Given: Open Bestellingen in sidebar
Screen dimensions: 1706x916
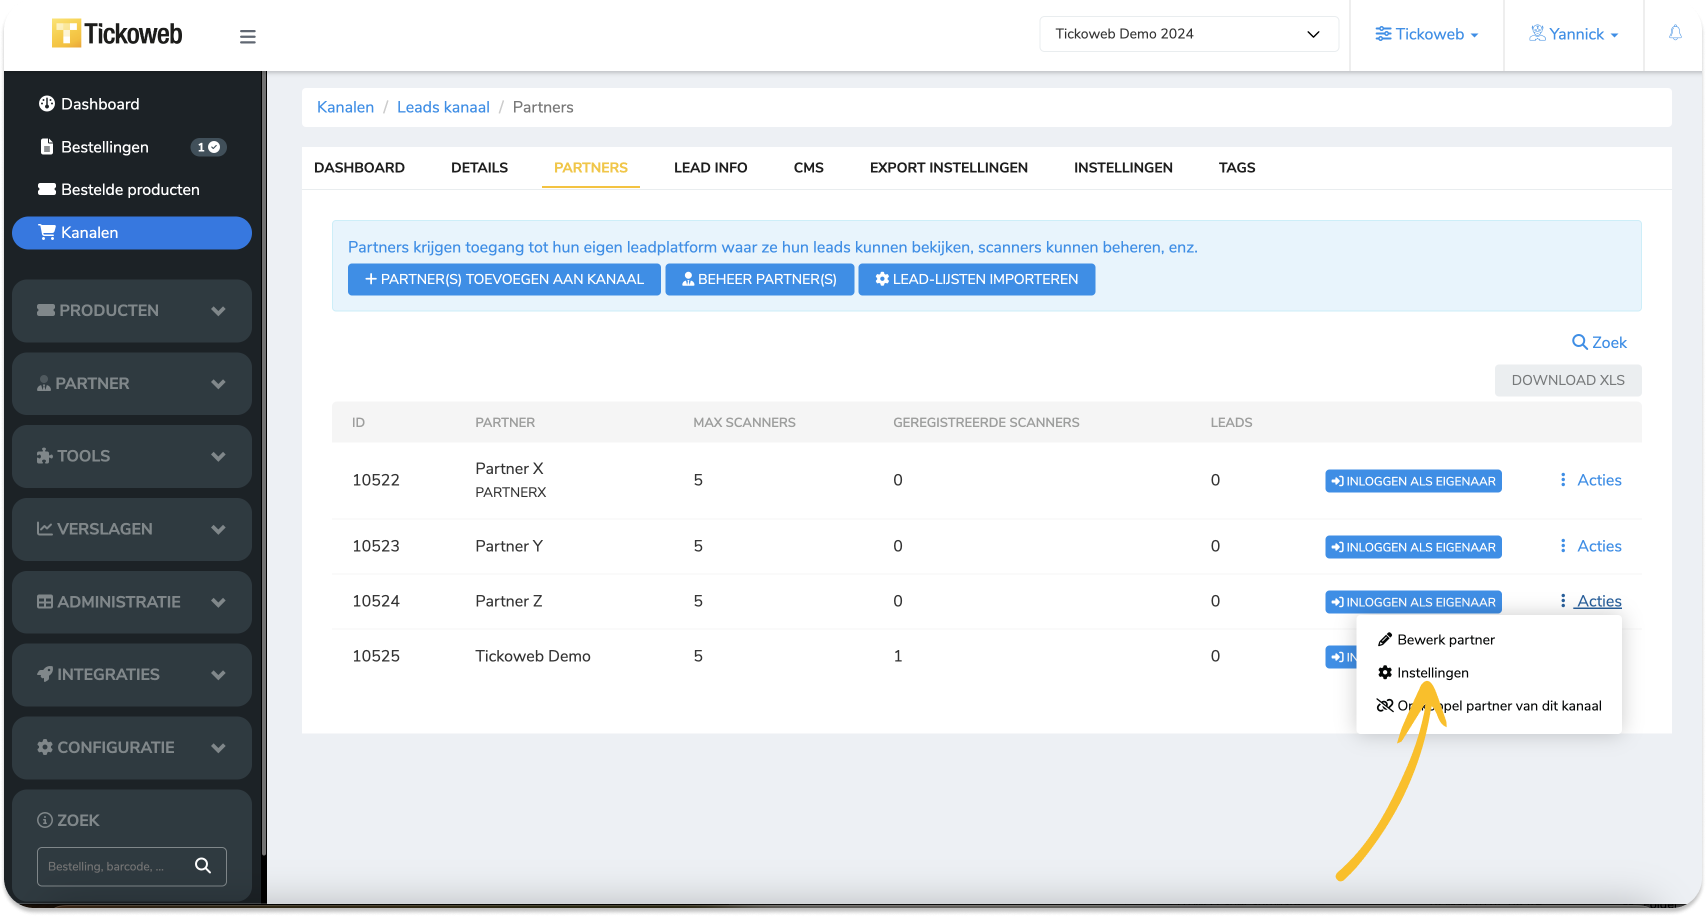Looking at the screenshot, I should (x=94, y=147).
